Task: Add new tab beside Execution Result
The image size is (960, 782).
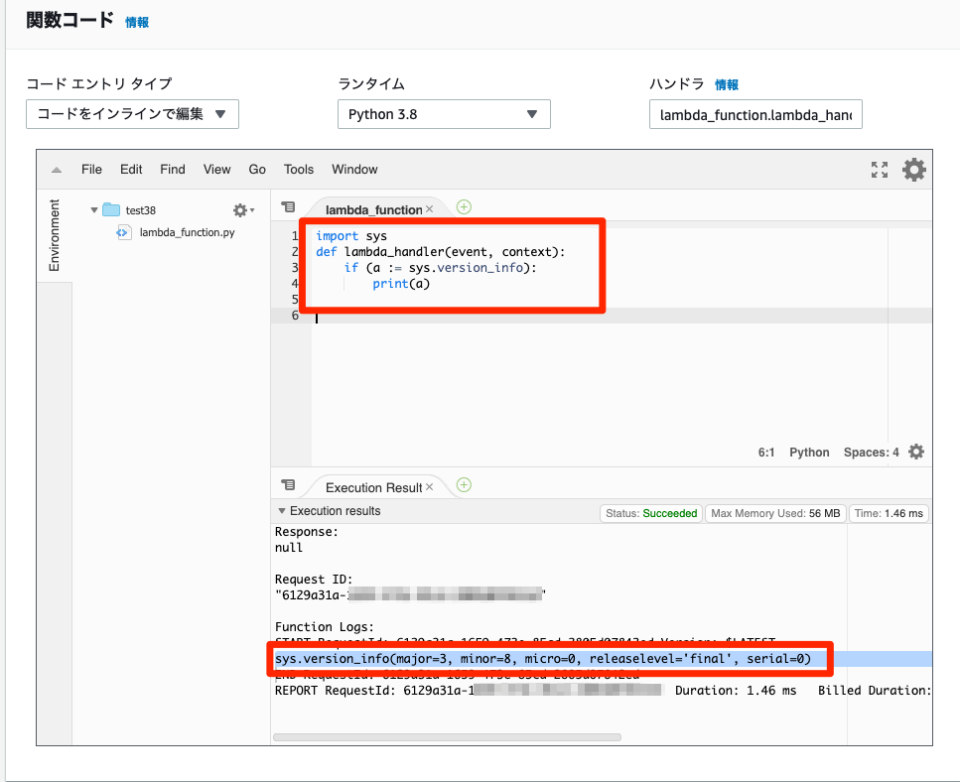Action: pyautogui.click(x=464, y=485)
